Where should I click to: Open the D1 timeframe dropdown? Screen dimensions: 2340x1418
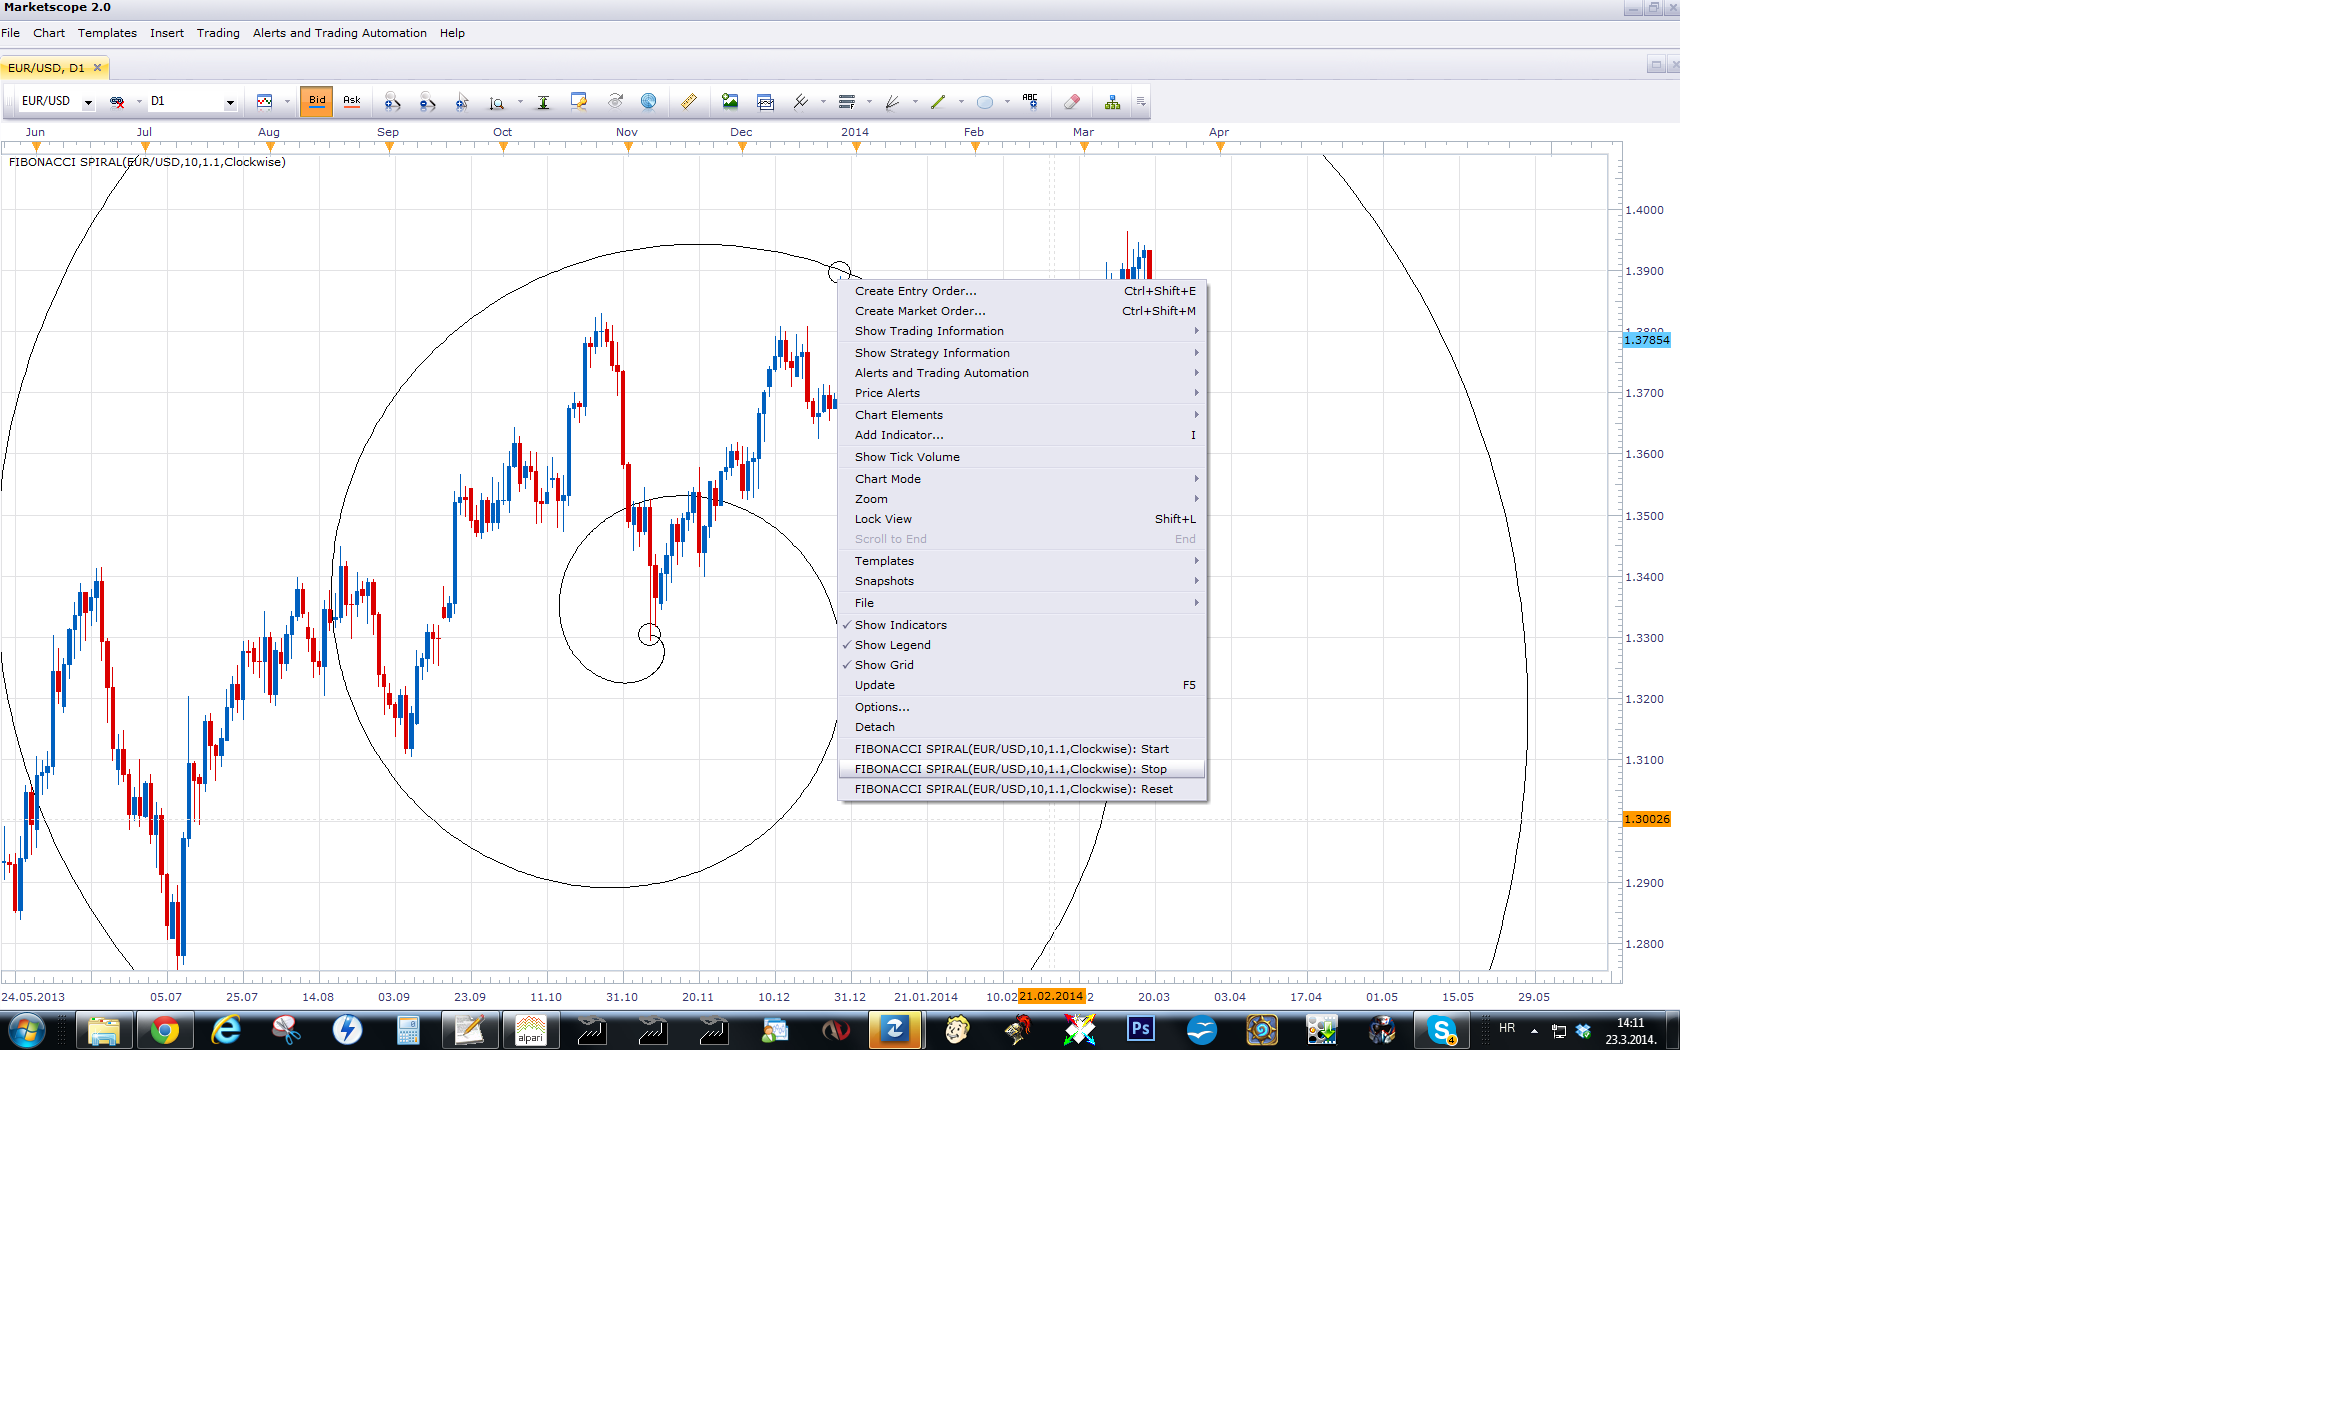[x=230, y=102]
